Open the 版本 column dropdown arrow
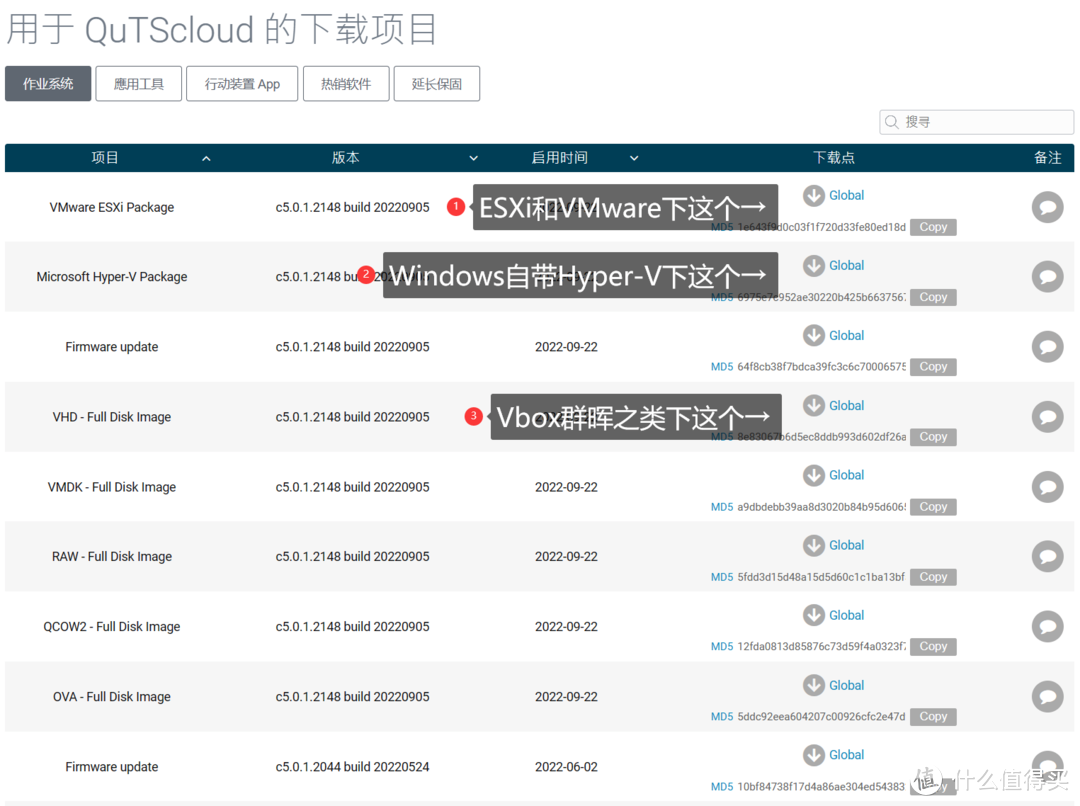This screenshot has width=1080, height=806. pos(473,158)
